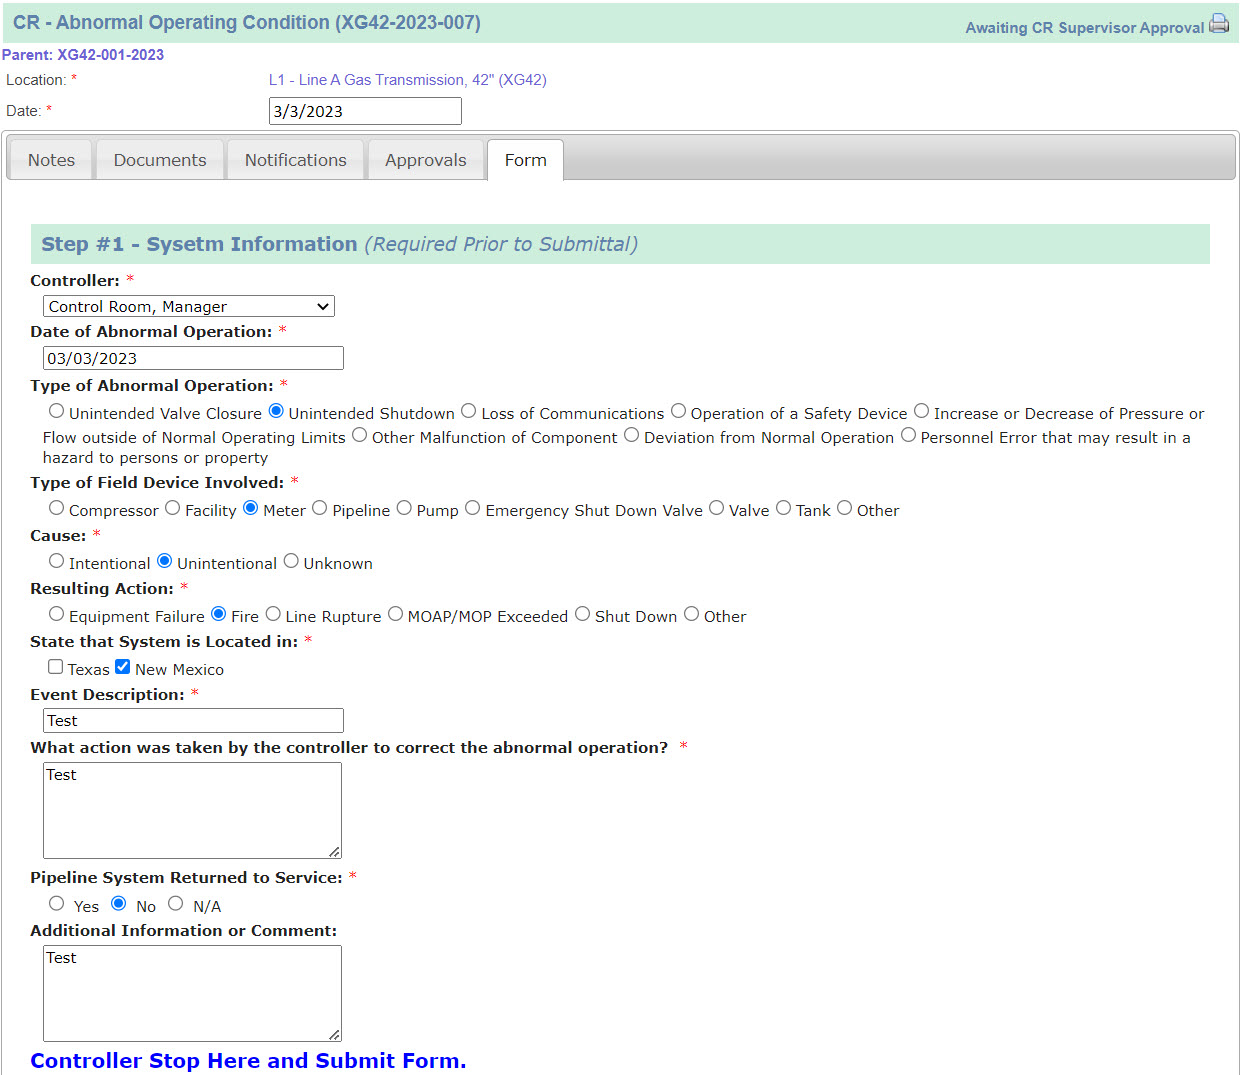The height and width of the screenshot is (1075, 1243).
Task: Click the Date of Abnormal Operation field
Action: (193, 358)
